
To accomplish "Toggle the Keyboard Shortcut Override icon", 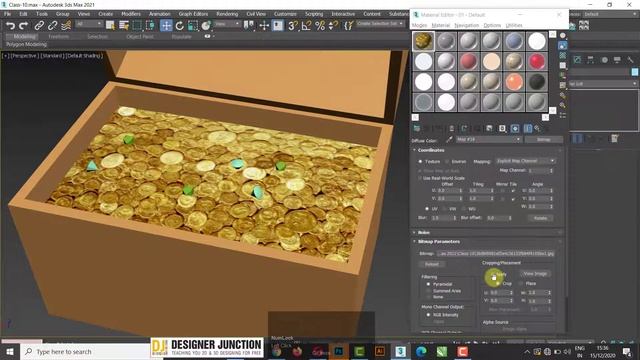I will pos(278,26).
